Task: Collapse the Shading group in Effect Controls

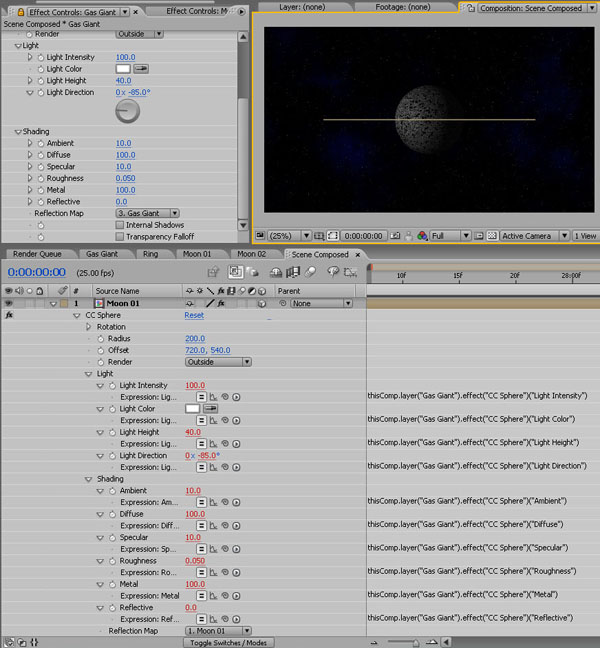Action: tap(18, 132)
